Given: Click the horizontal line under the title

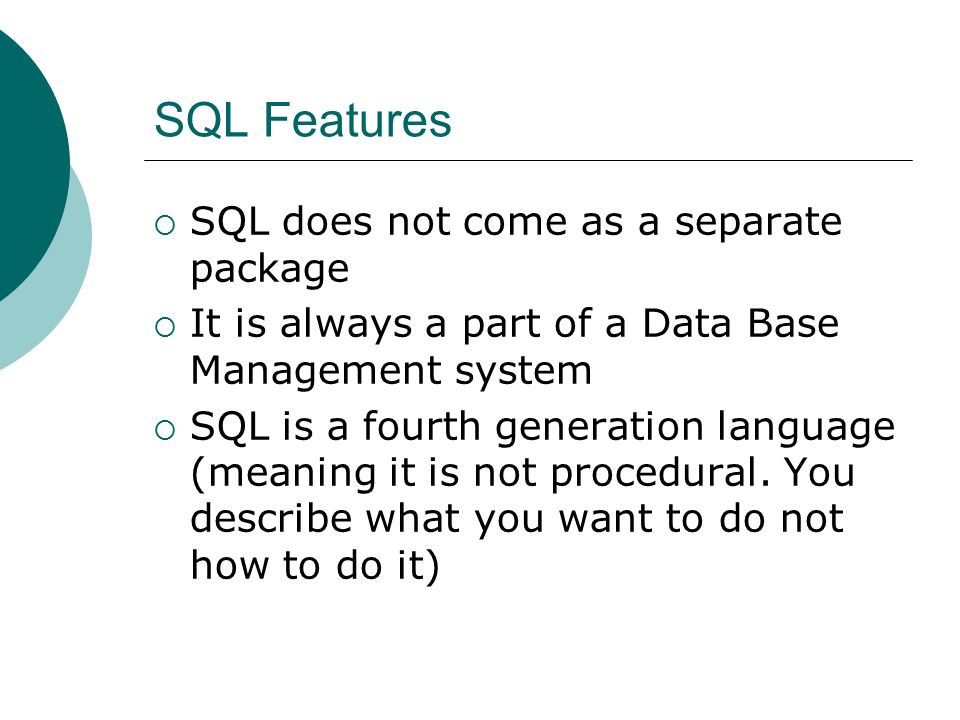Looking at the screenshot, I should [528, 160].
